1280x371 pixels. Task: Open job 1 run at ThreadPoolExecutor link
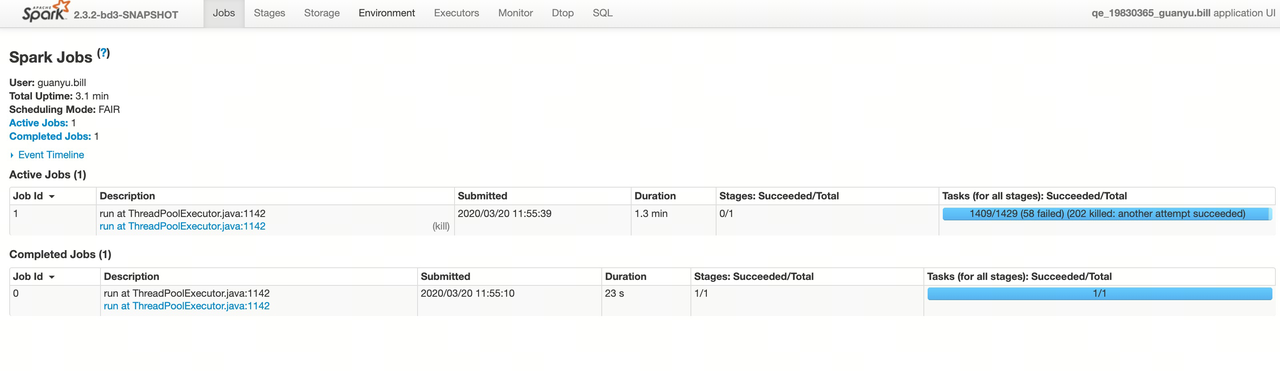pyautogui.click(x=182, y=227)
